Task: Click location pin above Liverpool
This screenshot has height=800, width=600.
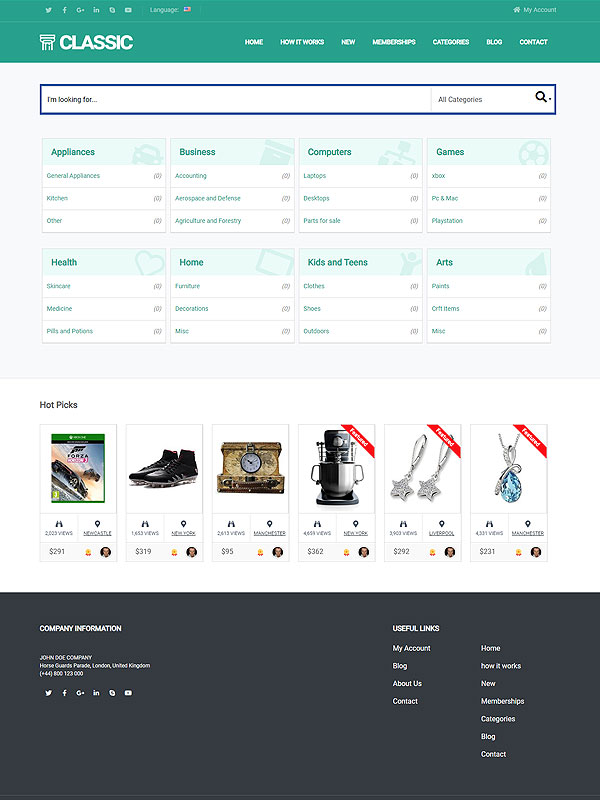Action: pyautogui.click(x=442, y=524)
